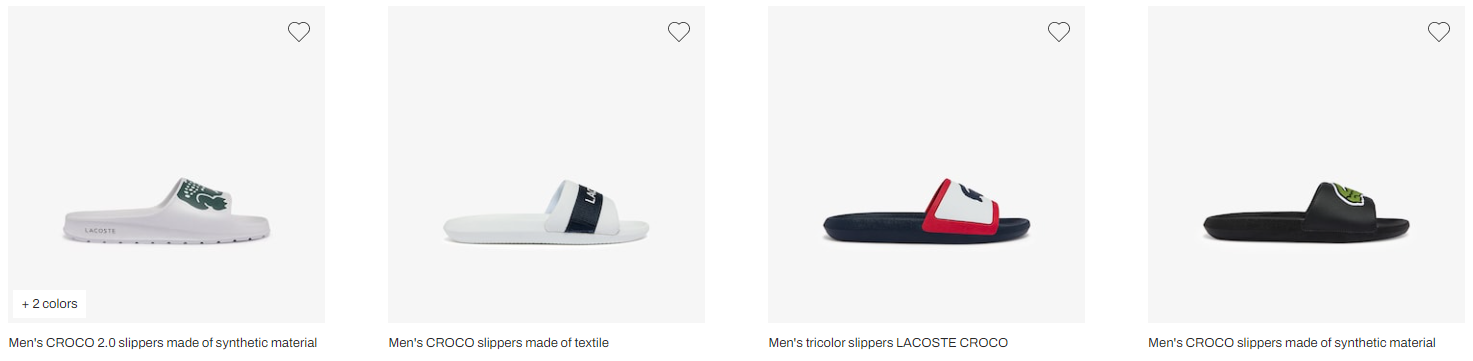Favorite the CROCO textile slippers with heart
Viewport: 1473px width, 361px height.
coord(679,32)
